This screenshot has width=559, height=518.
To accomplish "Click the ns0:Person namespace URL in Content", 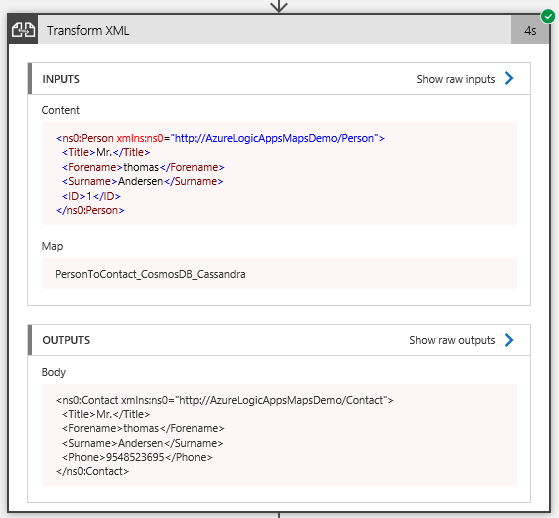I will [x=274, y=138].
